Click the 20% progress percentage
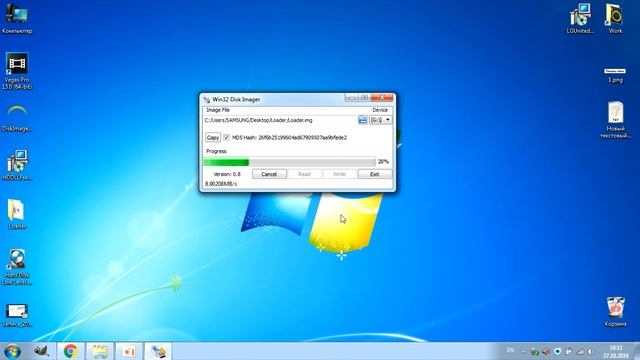640x360 pixels. click(383, 162)
